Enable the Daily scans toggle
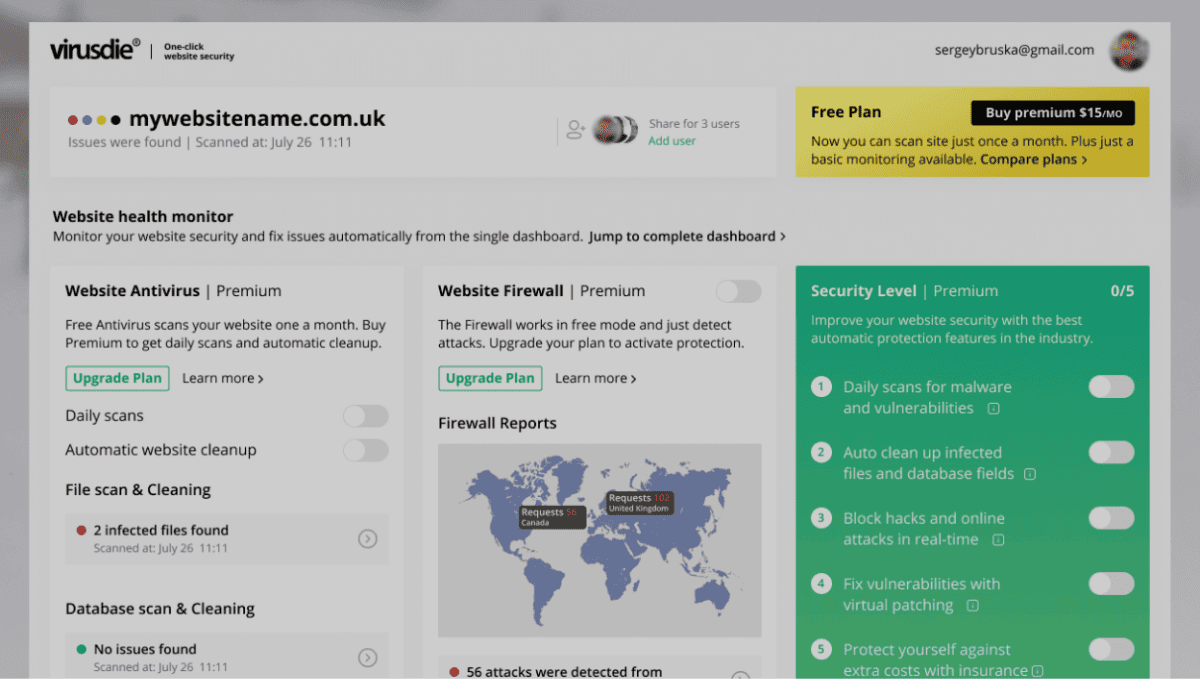1200x697 pixels. (x=365, y=416)
